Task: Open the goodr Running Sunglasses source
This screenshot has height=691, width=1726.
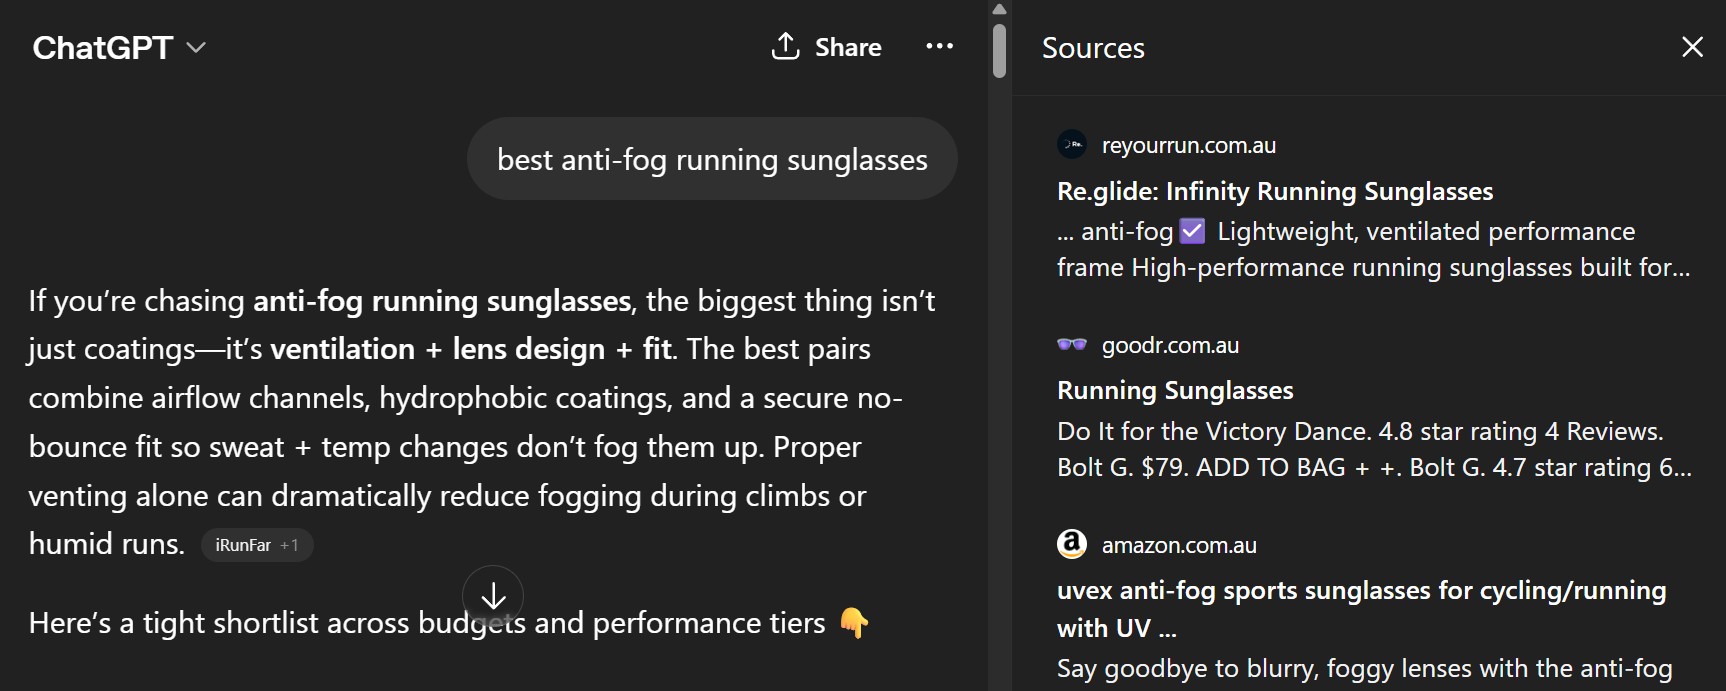Action: click(x=1175, y=391)
